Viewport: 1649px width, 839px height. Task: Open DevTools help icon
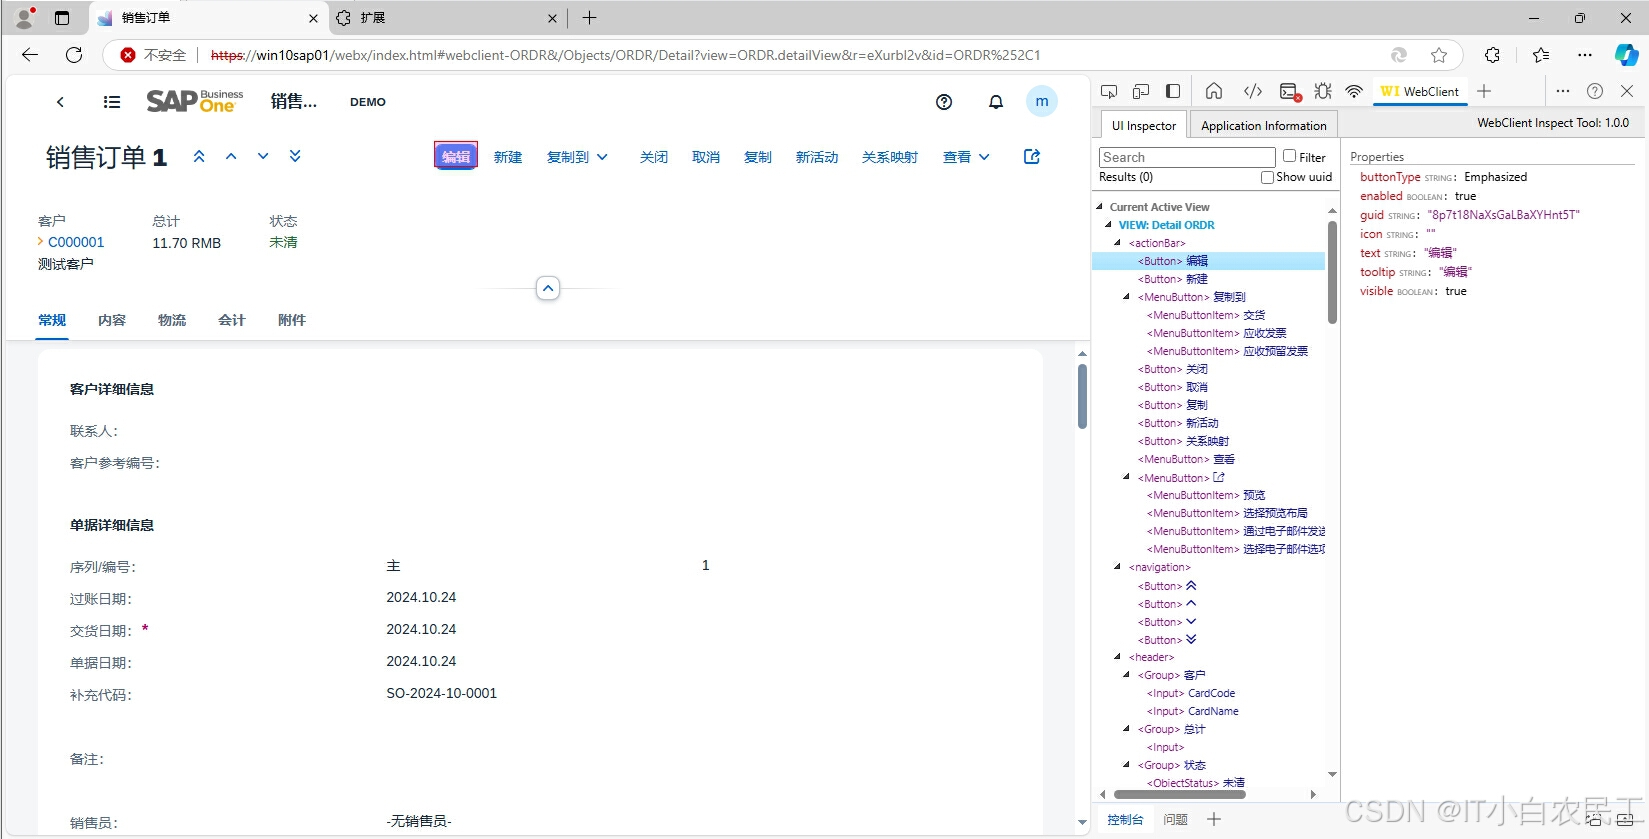(1595, 91)
